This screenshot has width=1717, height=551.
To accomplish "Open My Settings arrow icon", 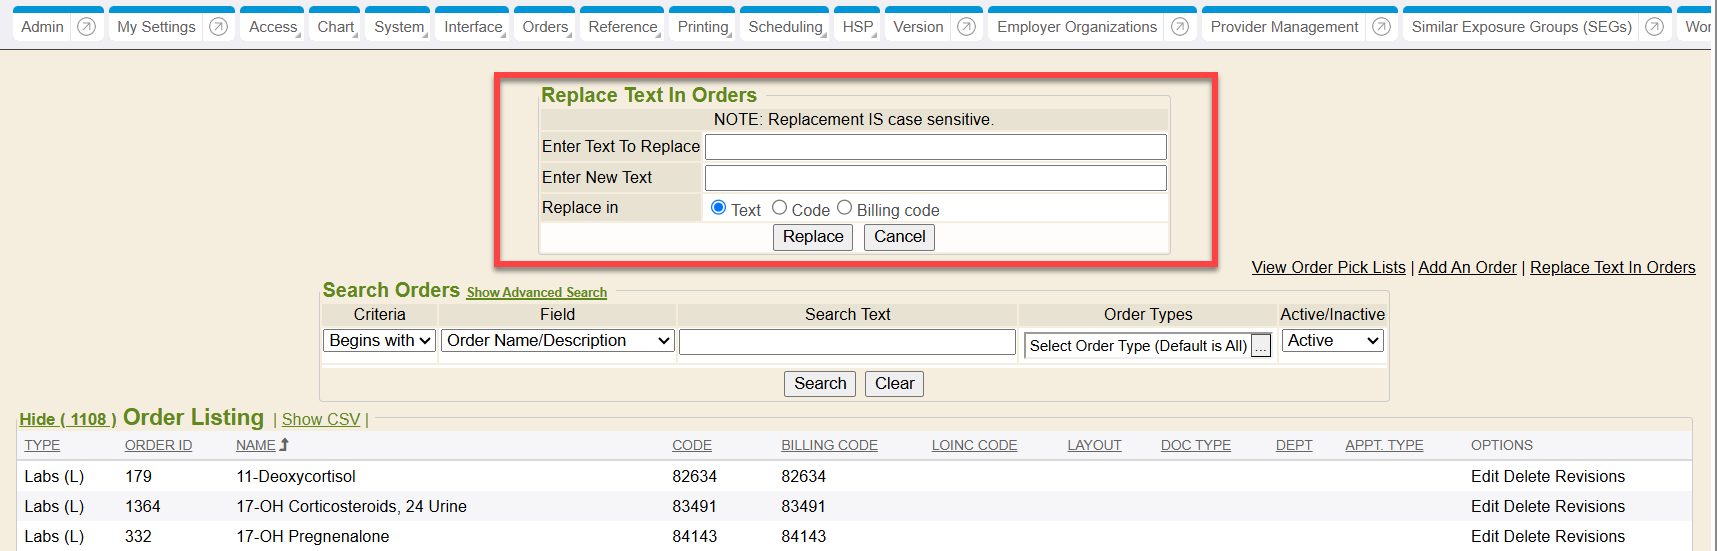I will click(218, 27).
